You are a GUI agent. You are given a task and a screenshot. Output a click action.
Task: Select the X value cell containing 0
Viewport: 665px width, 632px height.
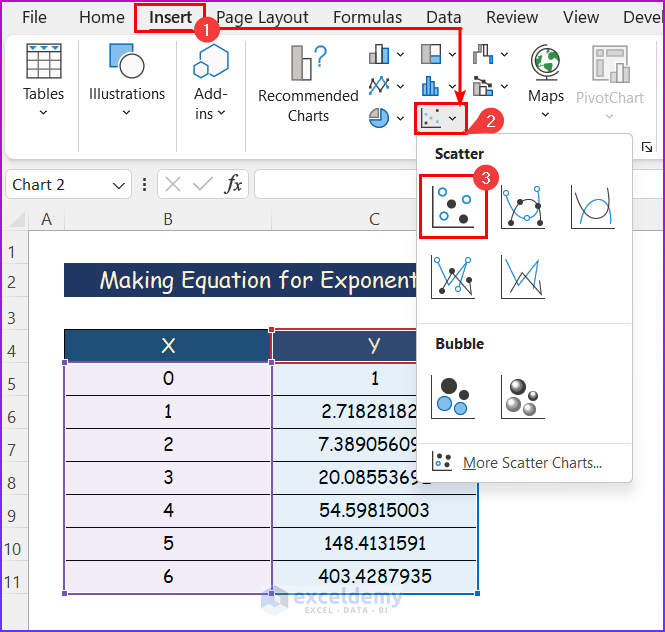[168, 379]
